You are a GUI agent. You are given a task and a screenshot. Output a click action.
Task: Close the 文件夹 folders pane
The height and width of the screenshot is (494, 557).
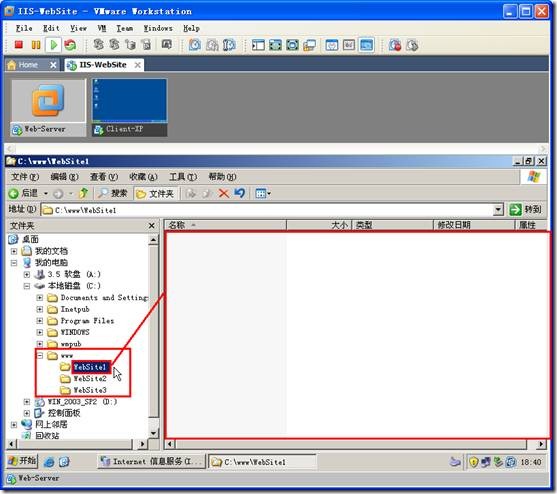(151, 226)
